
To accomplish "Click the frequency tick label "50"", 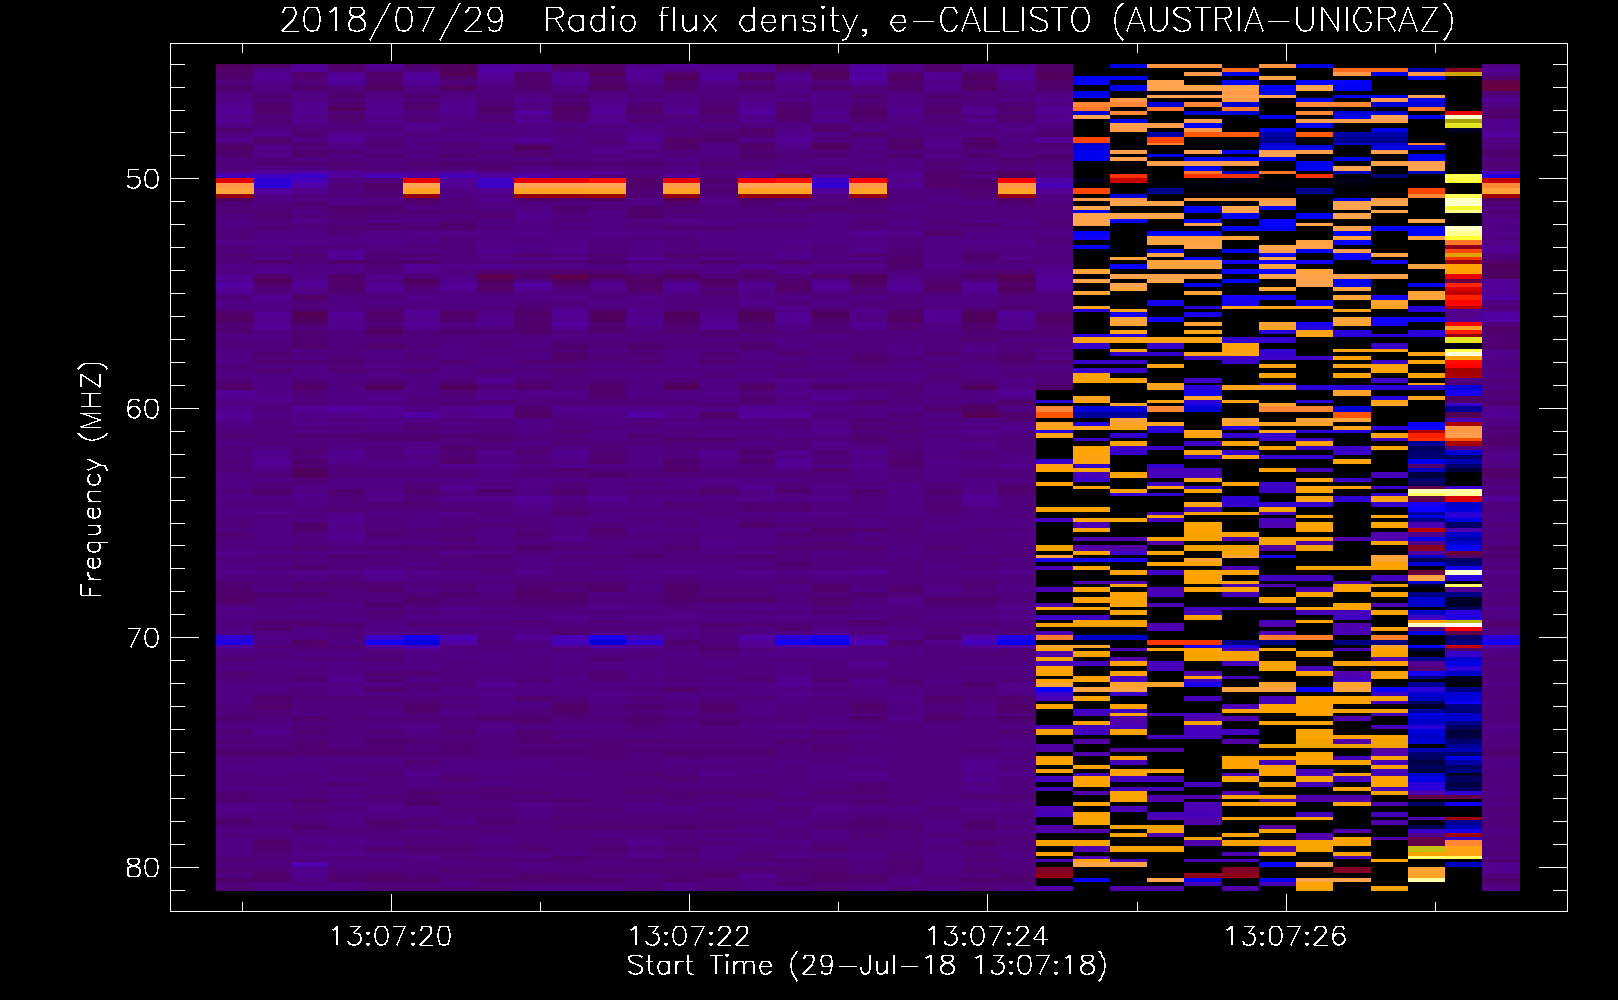I will coord(143,179).
